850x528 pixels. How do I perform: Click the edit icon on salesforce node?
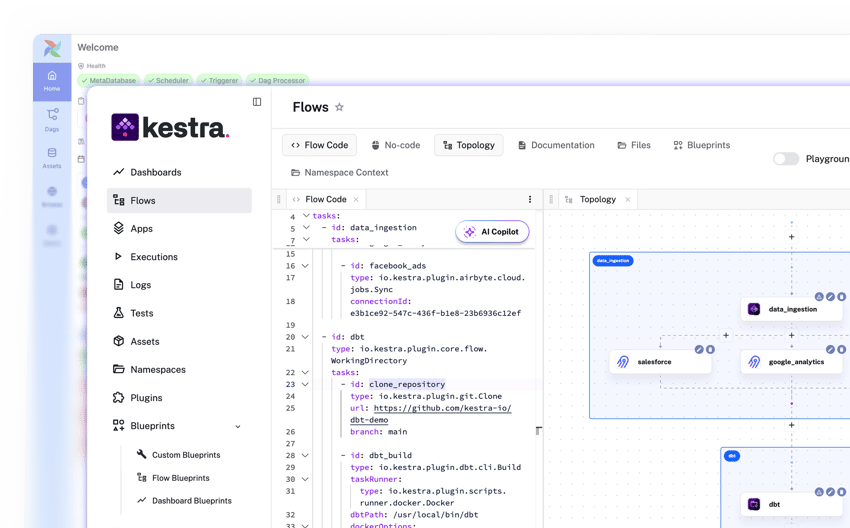tap(698, 349)
